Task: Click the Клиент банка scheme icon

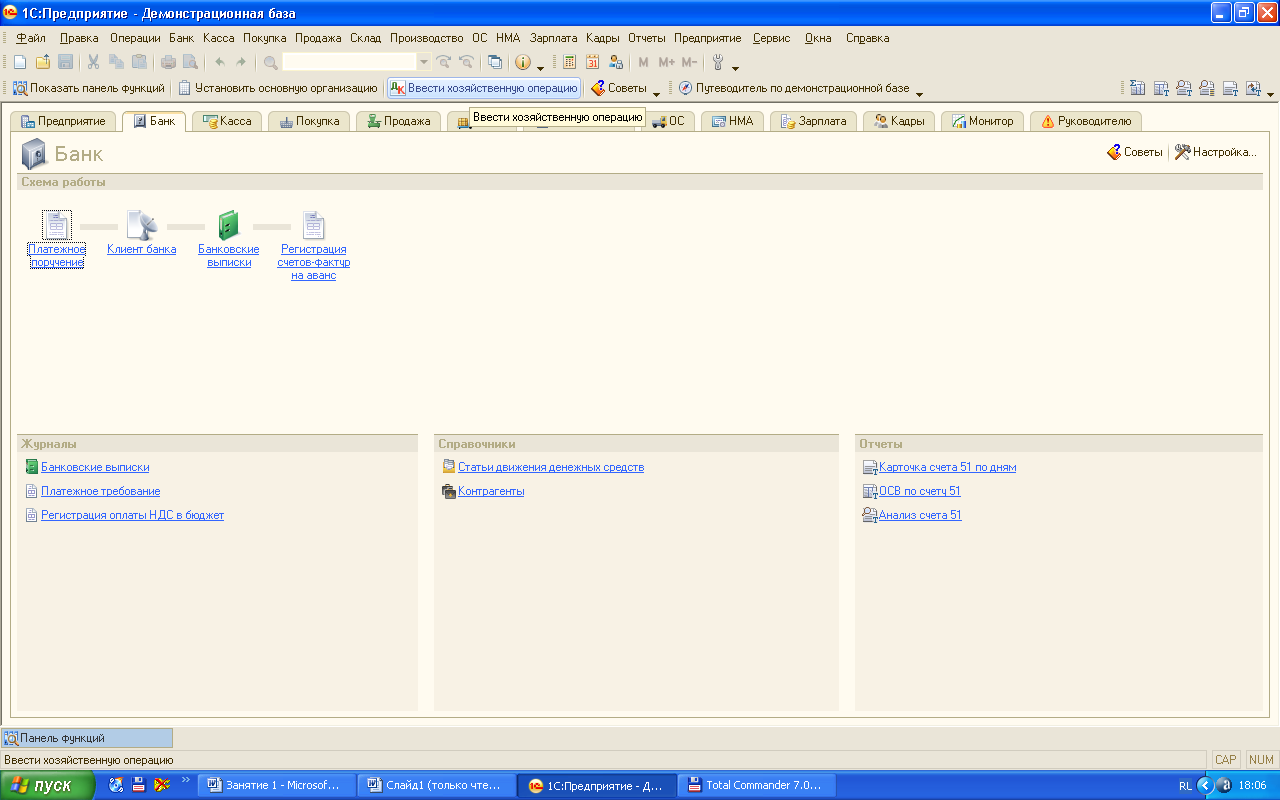Action: 142,225
